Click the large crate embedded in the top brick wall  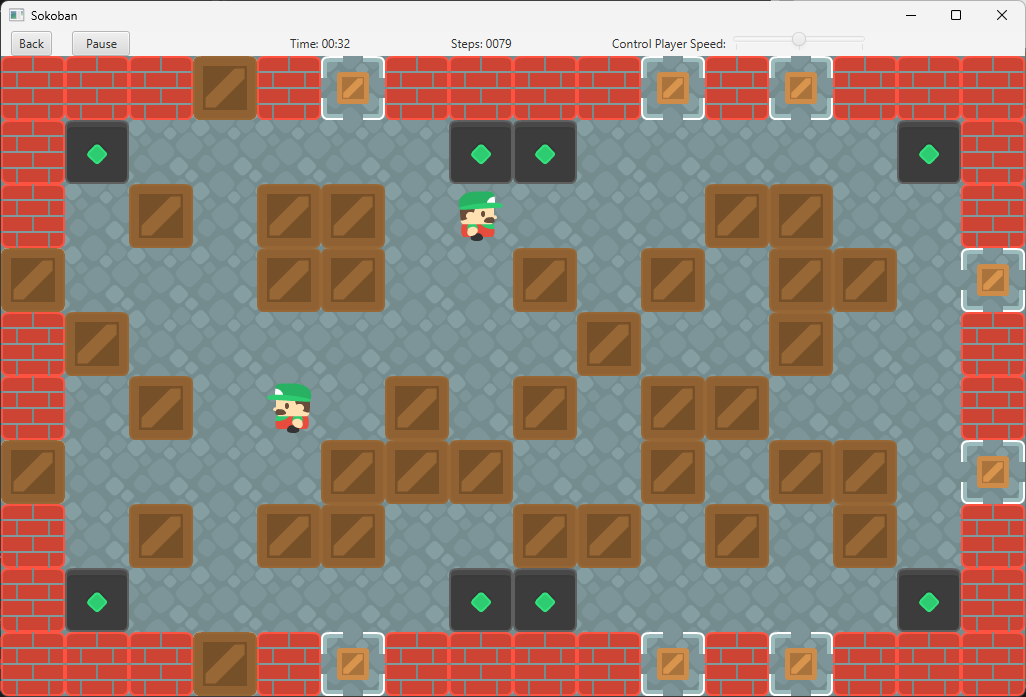pyautogui.click(x=225, y=88)
